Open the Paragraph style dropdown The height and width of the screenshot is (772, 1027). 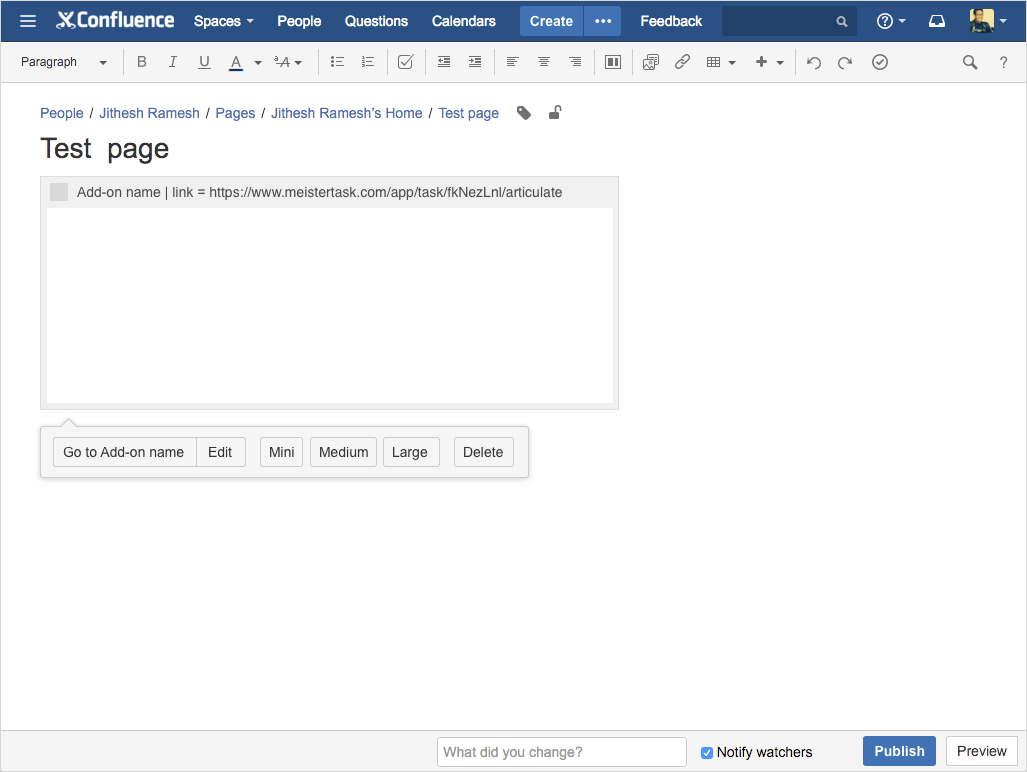pyautogui.click(x=64, y=62)
